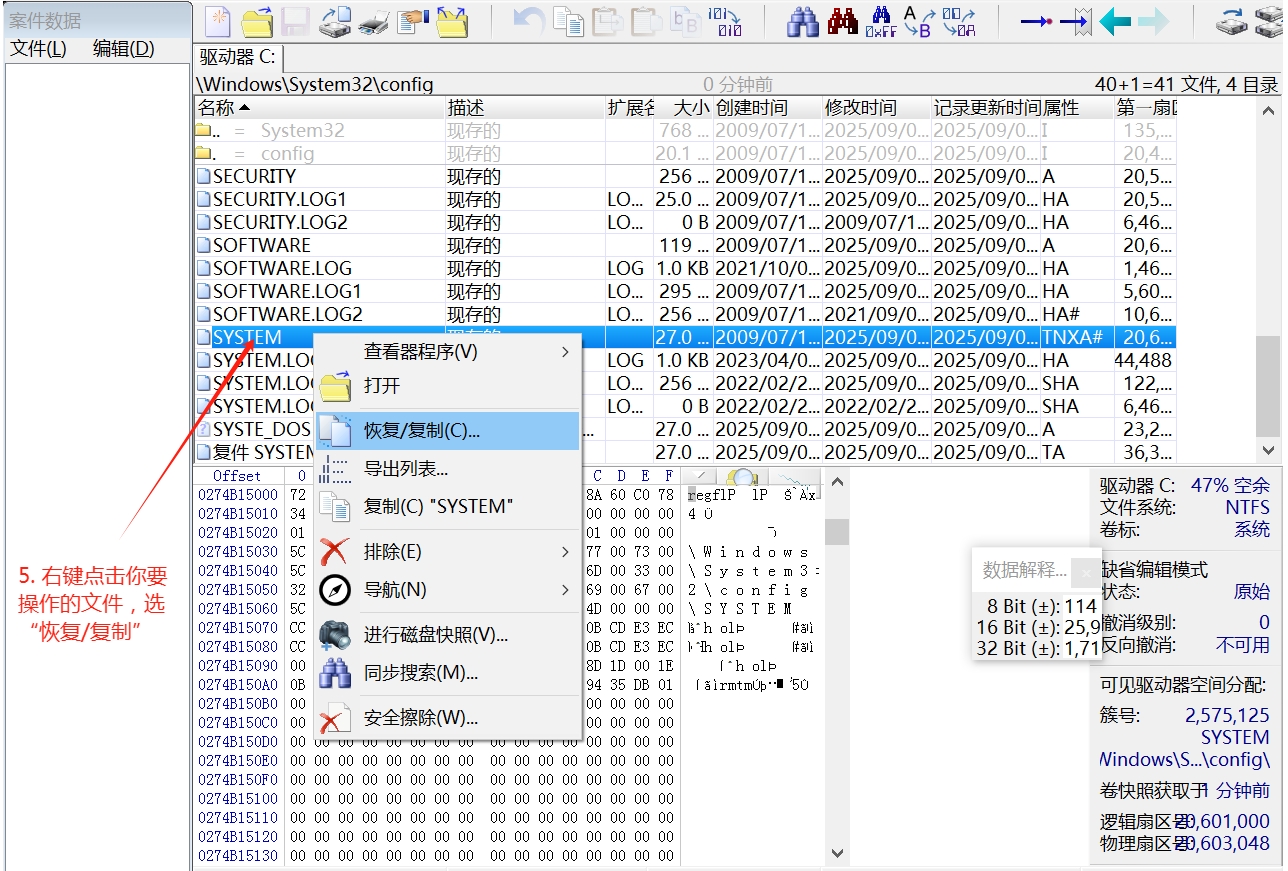The width and height of the screenshot is (1288, 871).
Task: Click the Replace Text A-to-B icon
Action: point(918,21)
